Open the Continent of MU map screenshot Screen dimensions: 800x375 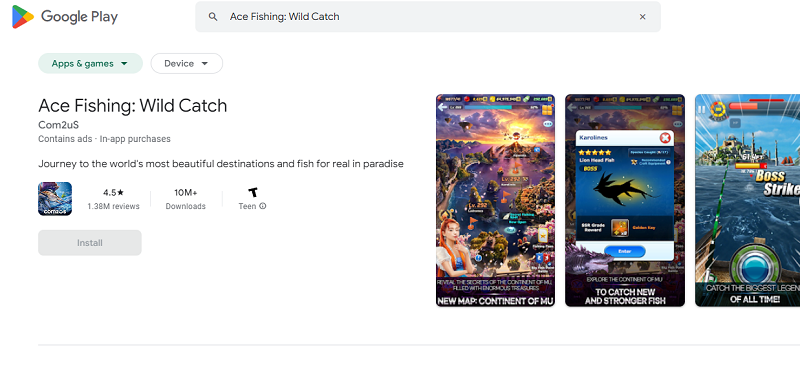495,201
